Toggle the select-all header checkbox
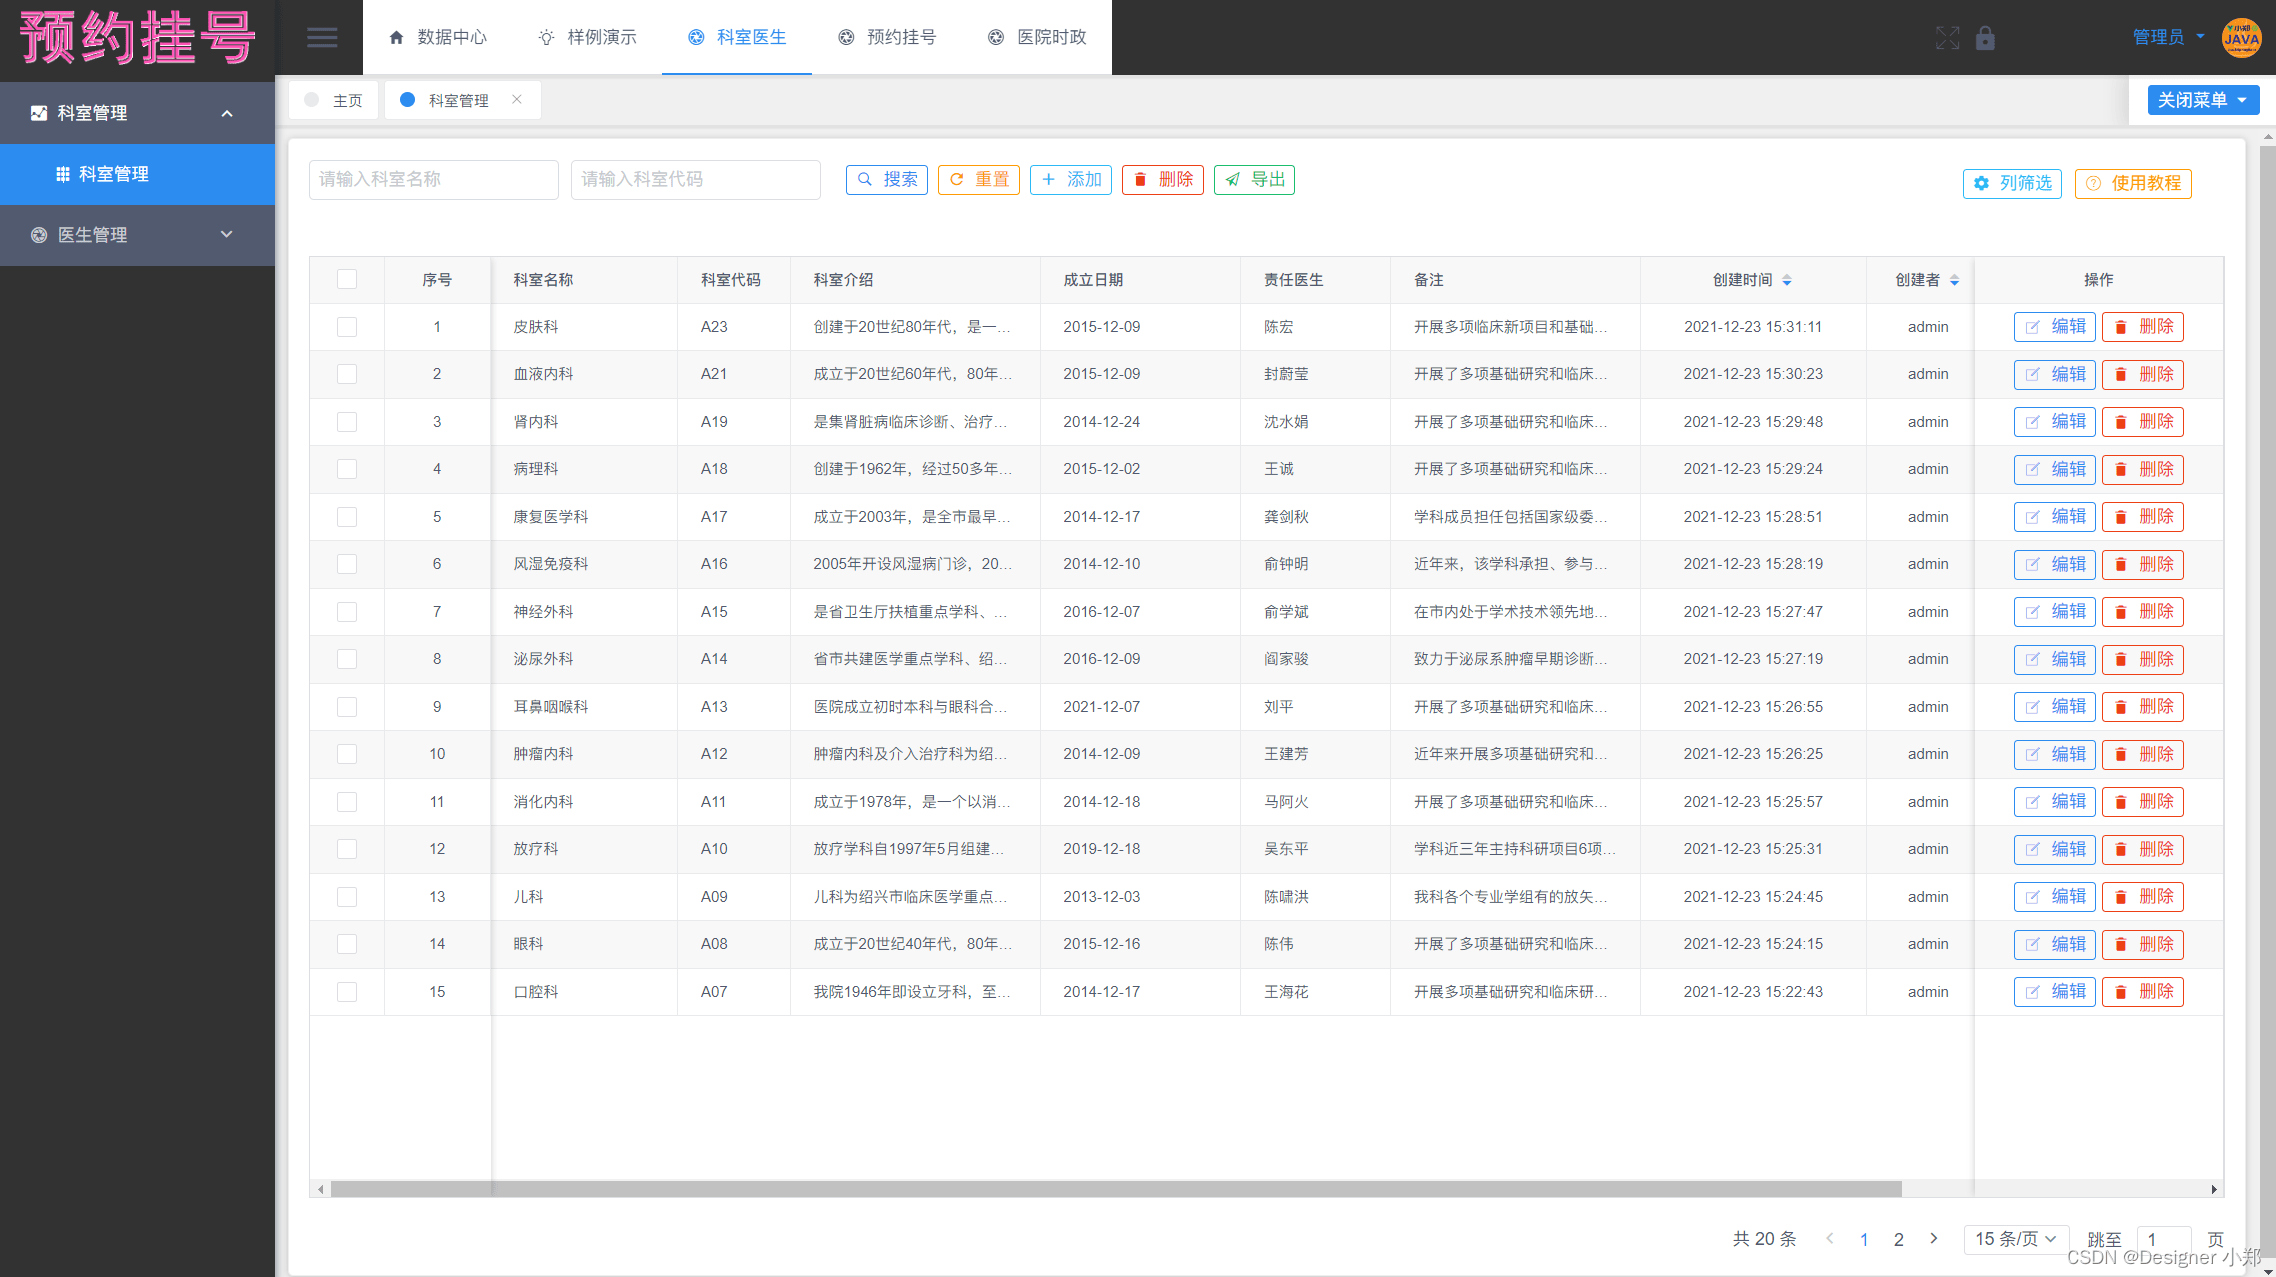Screen dimensions: 2276x1277 pyautogui.click(x=347, y=279)
